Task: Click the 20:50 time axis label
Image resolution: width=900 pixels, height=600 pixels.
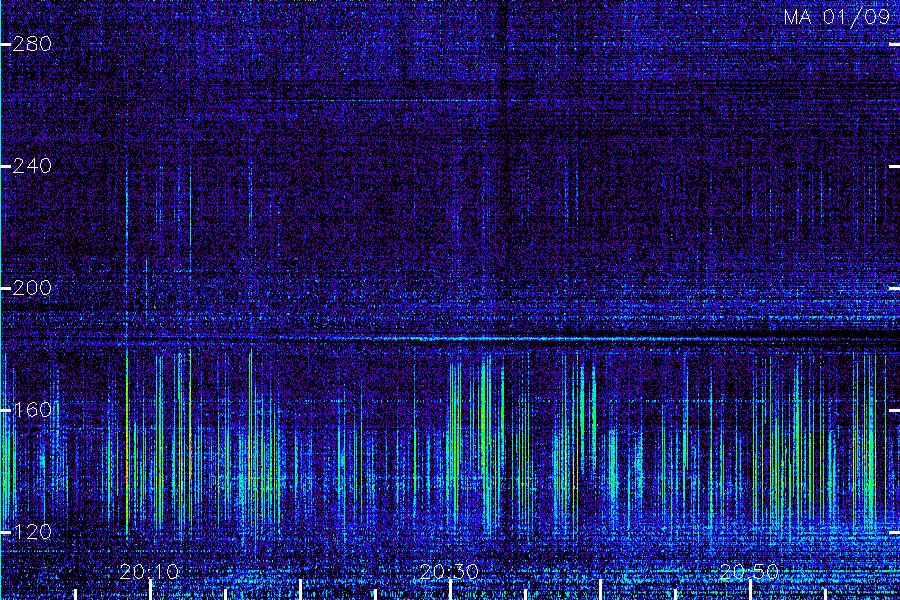Action: pos(749,572)
